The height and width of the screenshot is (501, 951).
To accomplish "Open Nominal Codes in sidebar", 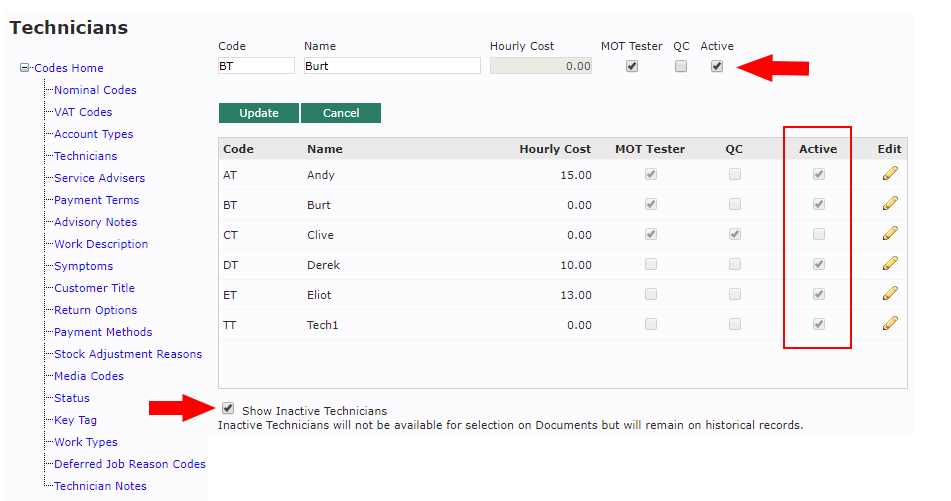I will click(x=95, y=90).
